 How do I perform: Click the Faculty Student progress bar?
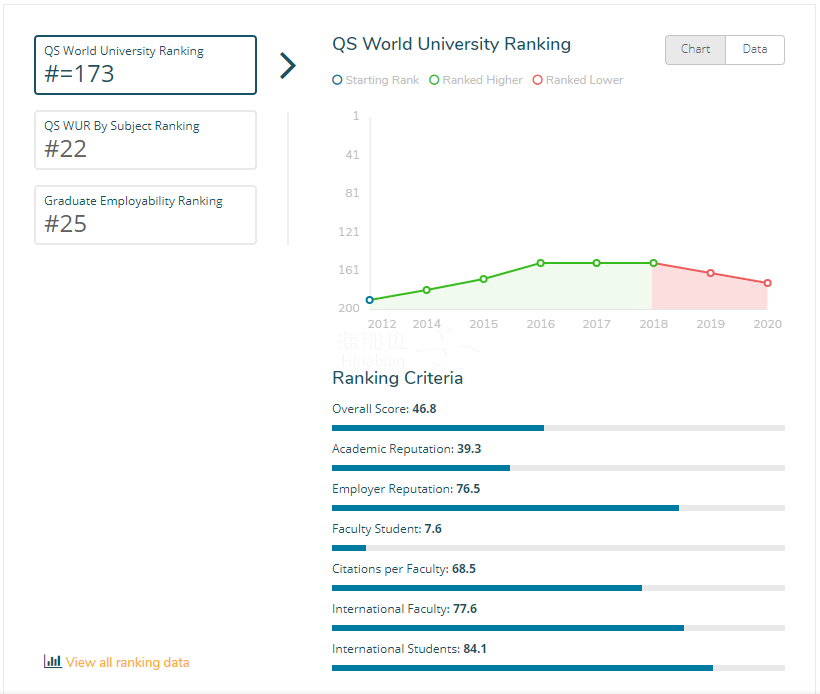point(559,548)
